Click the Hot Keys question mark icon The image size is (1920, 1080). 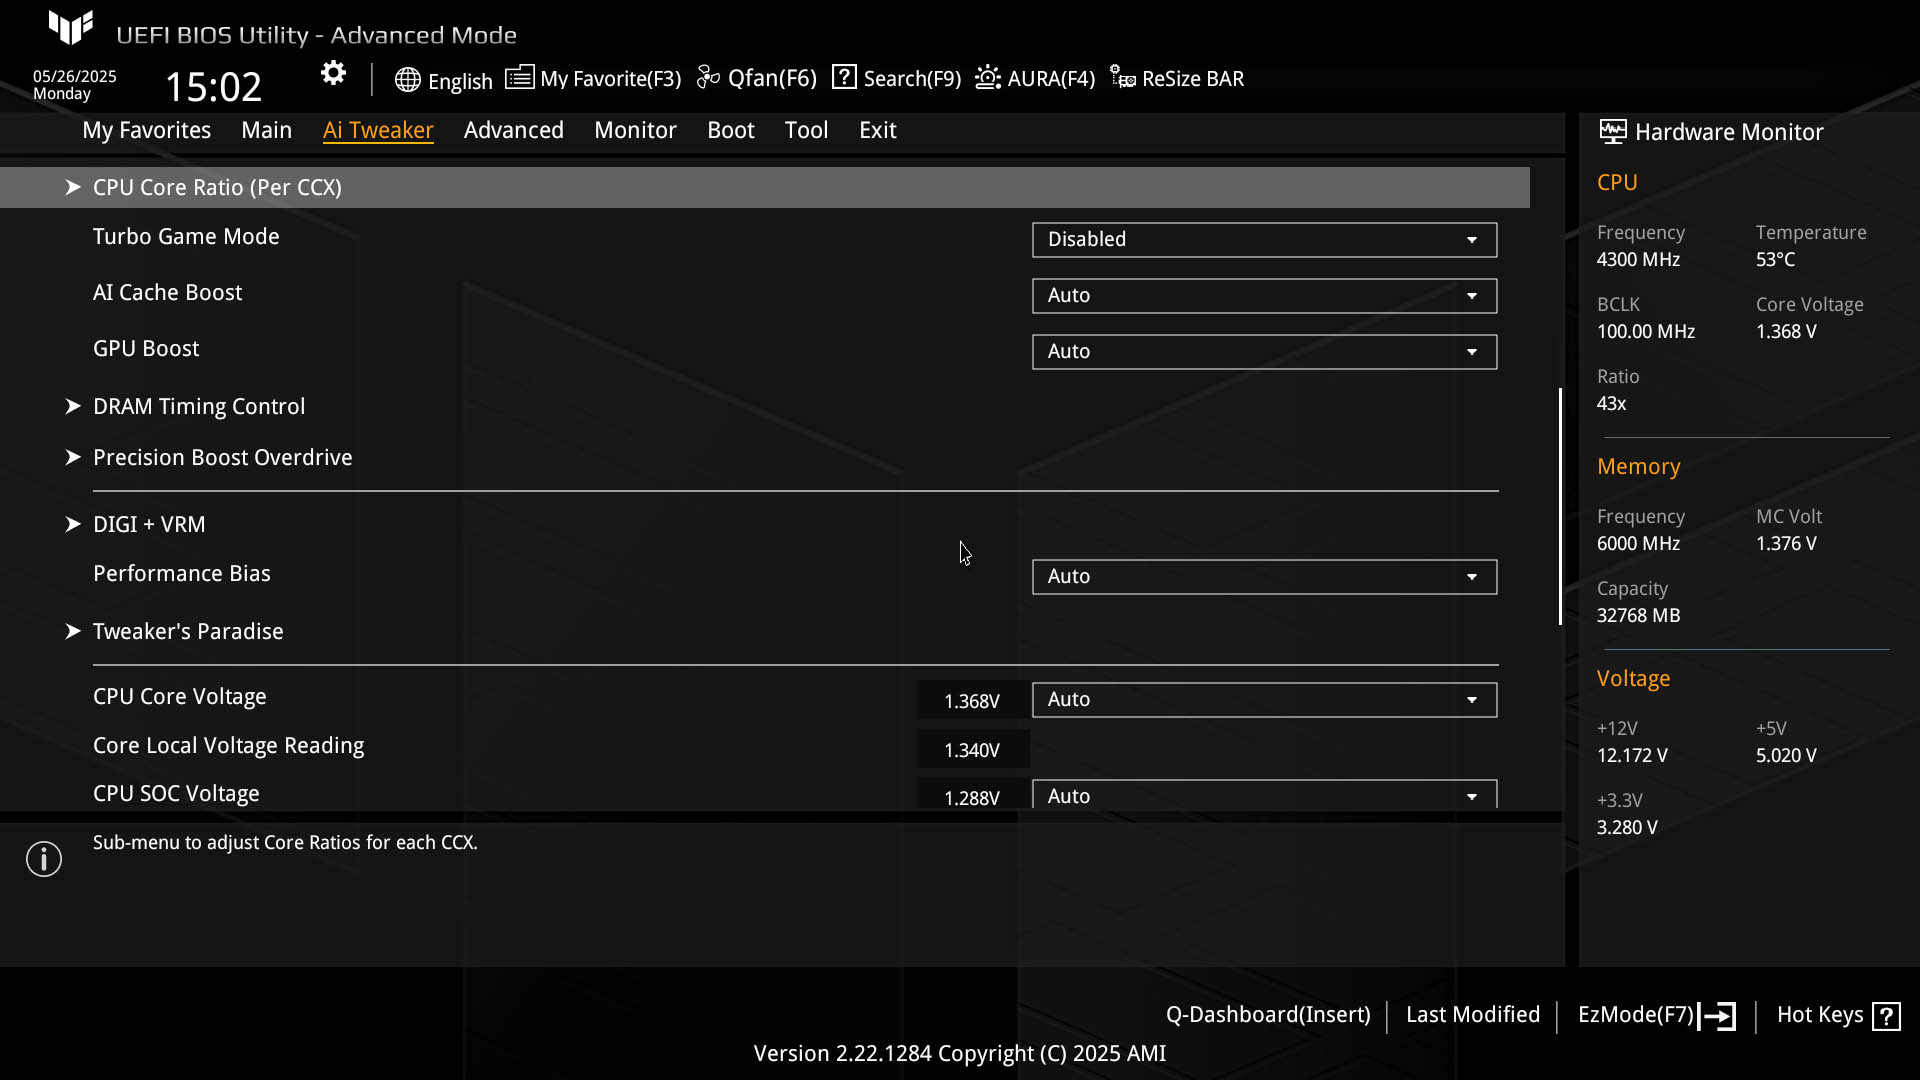(1886, 1016)
